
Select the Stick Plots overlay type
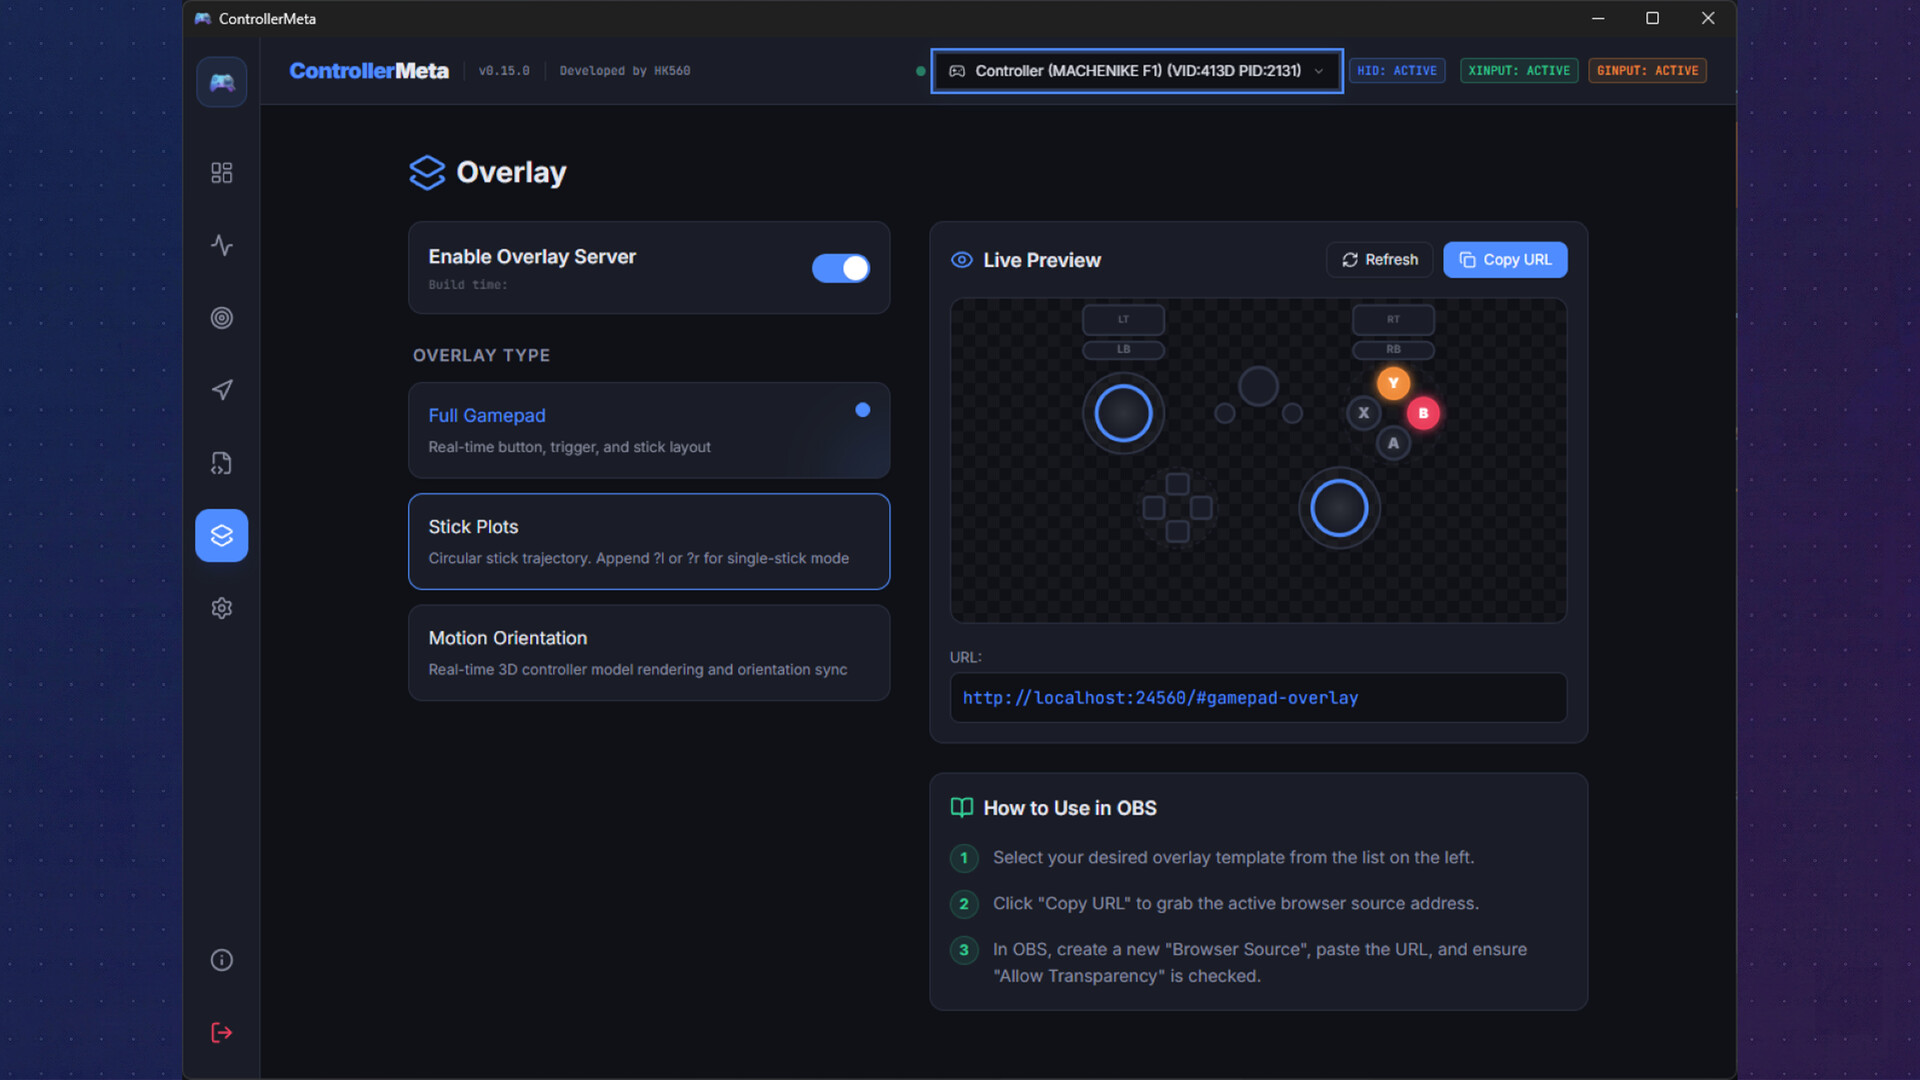[x=648, y=541]
